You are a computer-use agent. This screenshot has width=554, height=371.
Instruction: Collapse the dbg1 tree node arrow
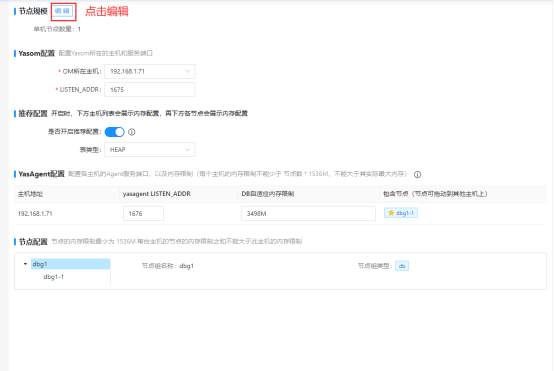coord(25,264)
